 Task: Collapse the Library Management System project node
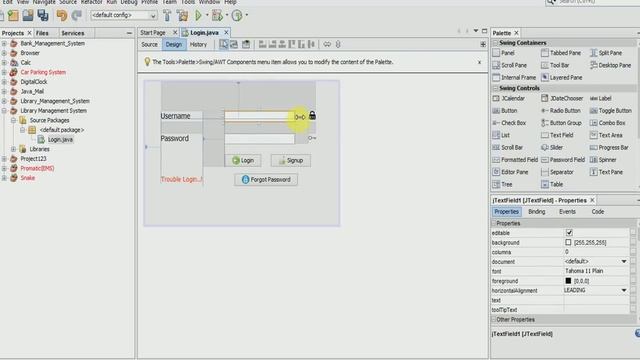(4, 111)
